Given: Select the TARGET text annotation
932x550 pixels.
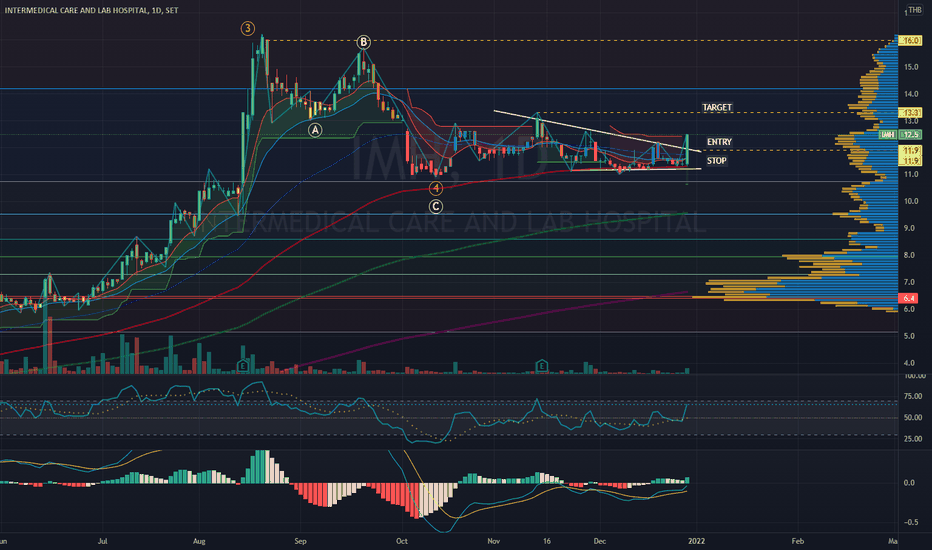Looking at the screenshot, I should 717,108.
